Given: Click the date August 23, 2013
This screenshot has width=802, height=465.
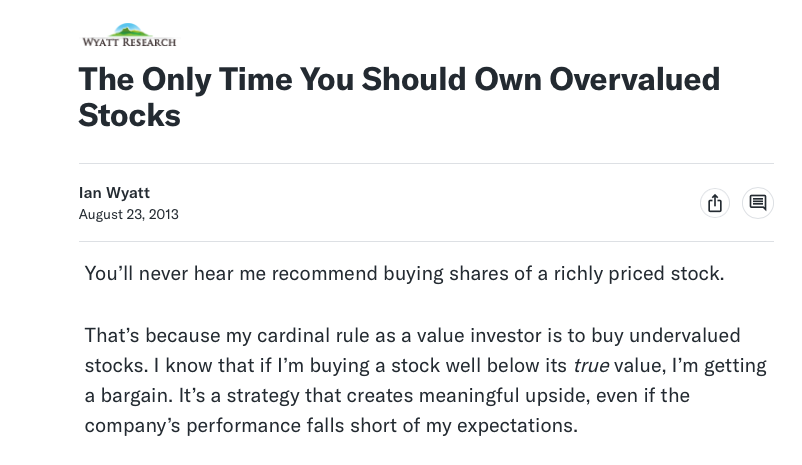Looking at the screenshot, I should 128,214.
